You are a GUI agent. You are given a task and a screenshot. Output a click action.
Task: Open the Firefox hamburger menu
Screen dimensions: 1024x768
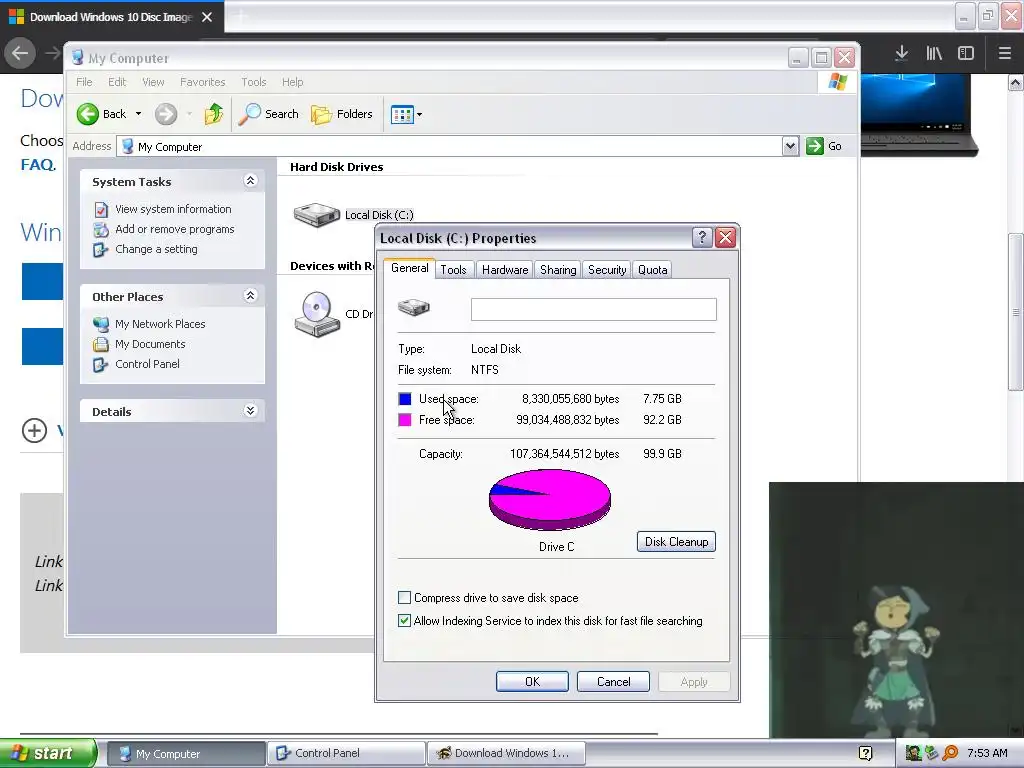point(1005,53)
